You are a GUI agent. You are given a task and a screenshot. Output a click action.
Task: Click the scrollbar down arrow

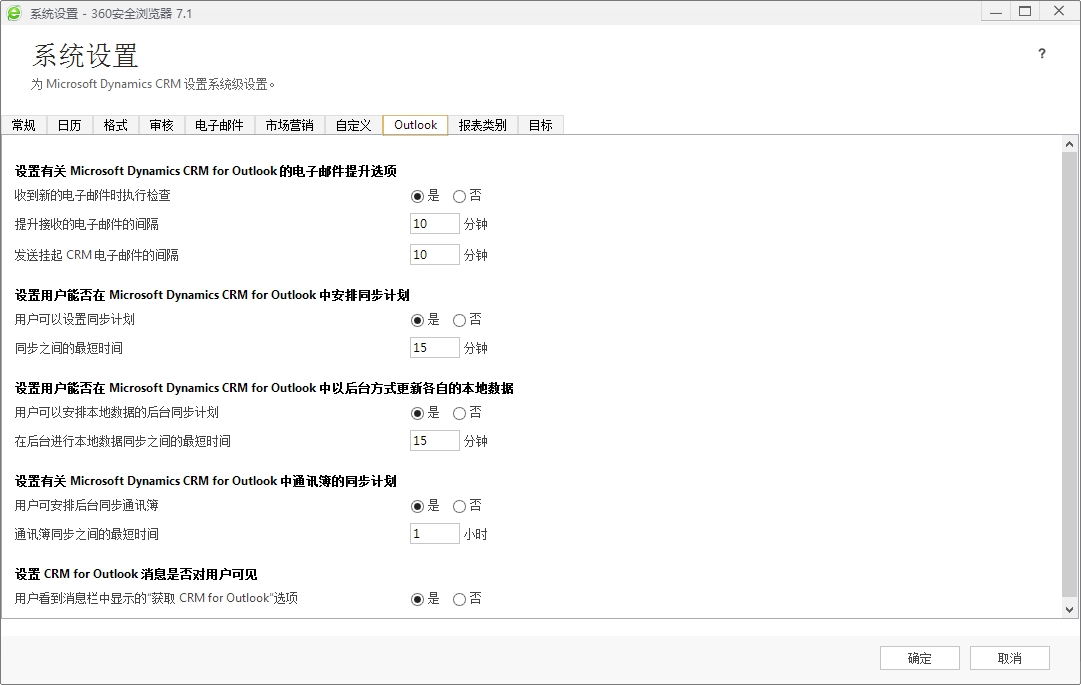pyautogui.click(x=1069, y=609)
